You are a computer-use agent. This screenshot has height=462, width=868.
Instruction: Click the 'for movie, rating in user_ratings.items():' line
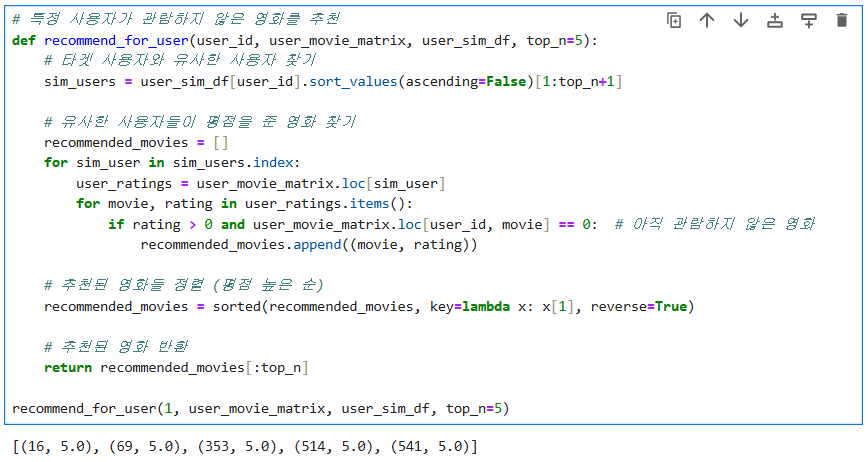(x=244, y=204)
